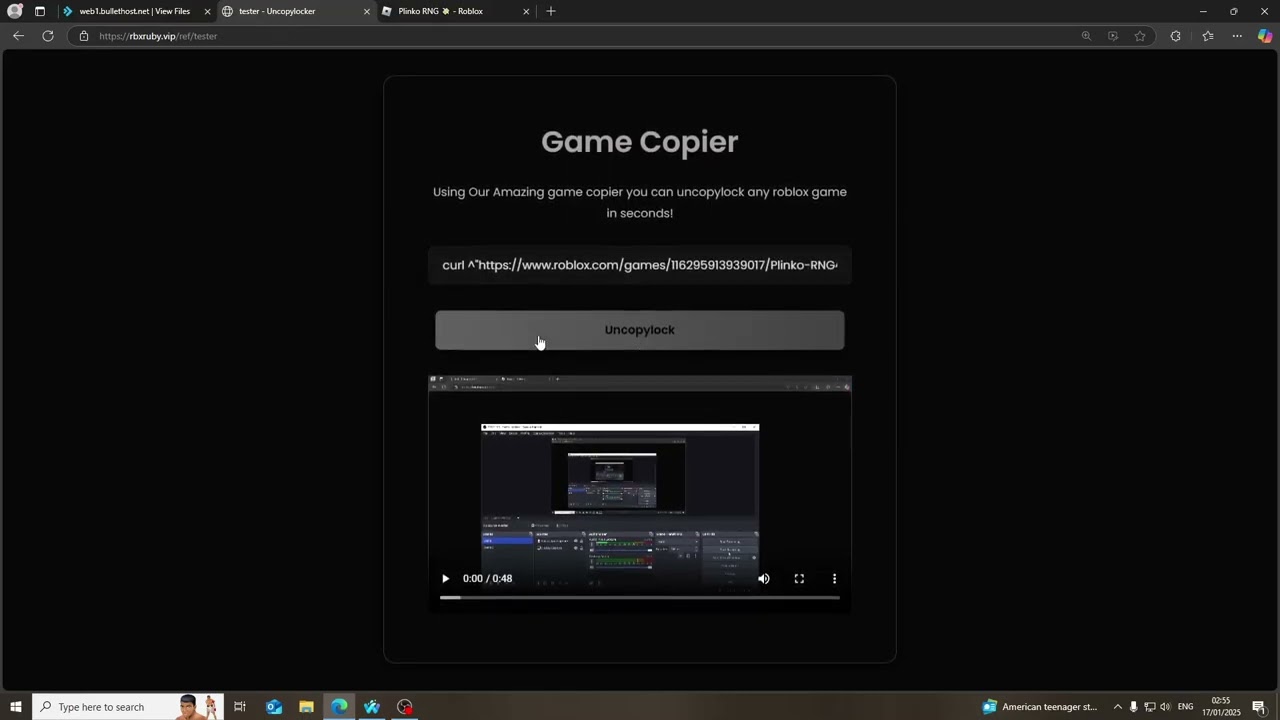Open video more options menu

point(834,579)
